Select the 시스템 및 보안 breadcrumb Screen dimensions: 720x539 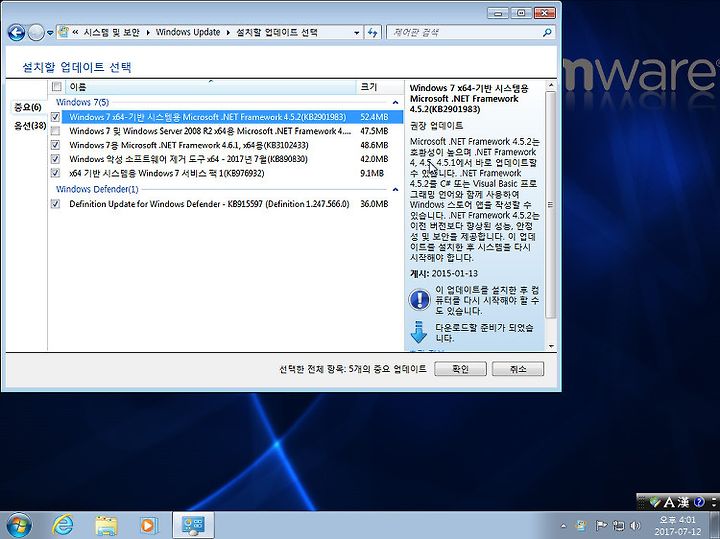[111, 32]
